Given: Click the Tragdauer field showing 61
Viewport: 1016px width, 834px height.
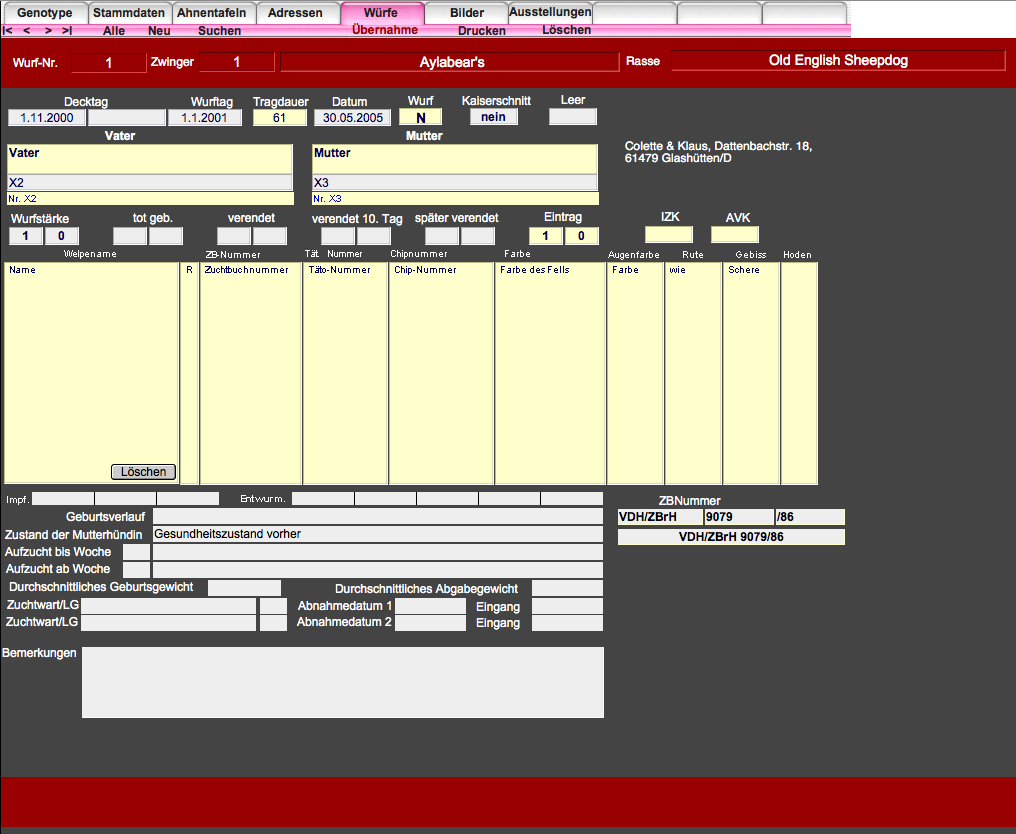Looking at the screenshot, I should coord(279,118).
